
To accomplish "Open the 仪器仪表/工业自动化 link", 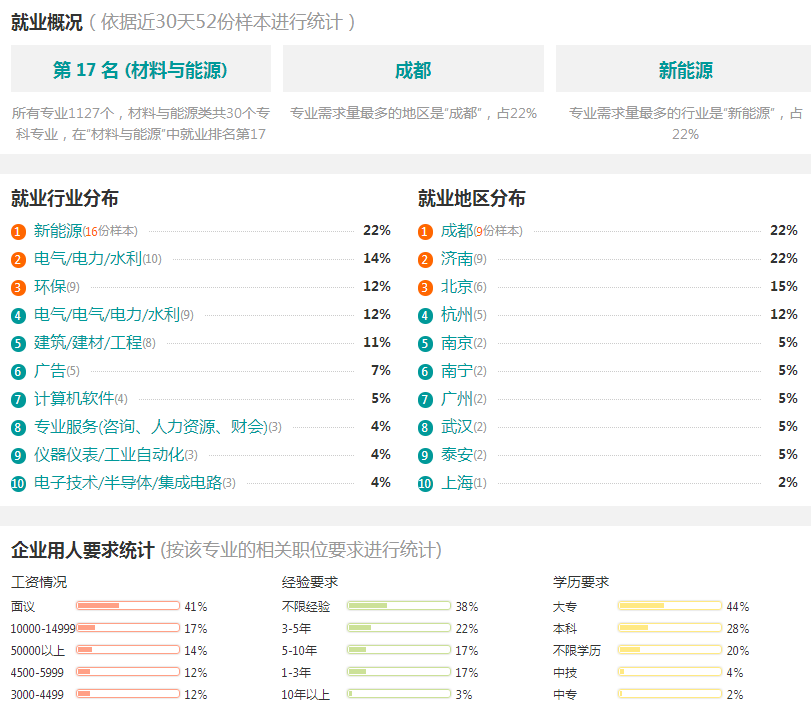I will pyautogui.click(x=109, y=455).
